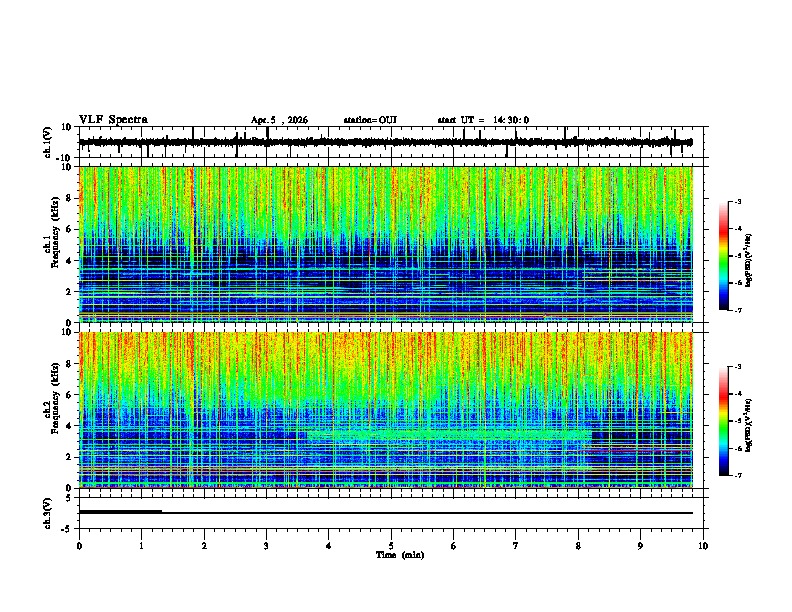Screen dimensions: 792x612
Task: Click the time-axis tick label "8"
Action: (578, 546)
